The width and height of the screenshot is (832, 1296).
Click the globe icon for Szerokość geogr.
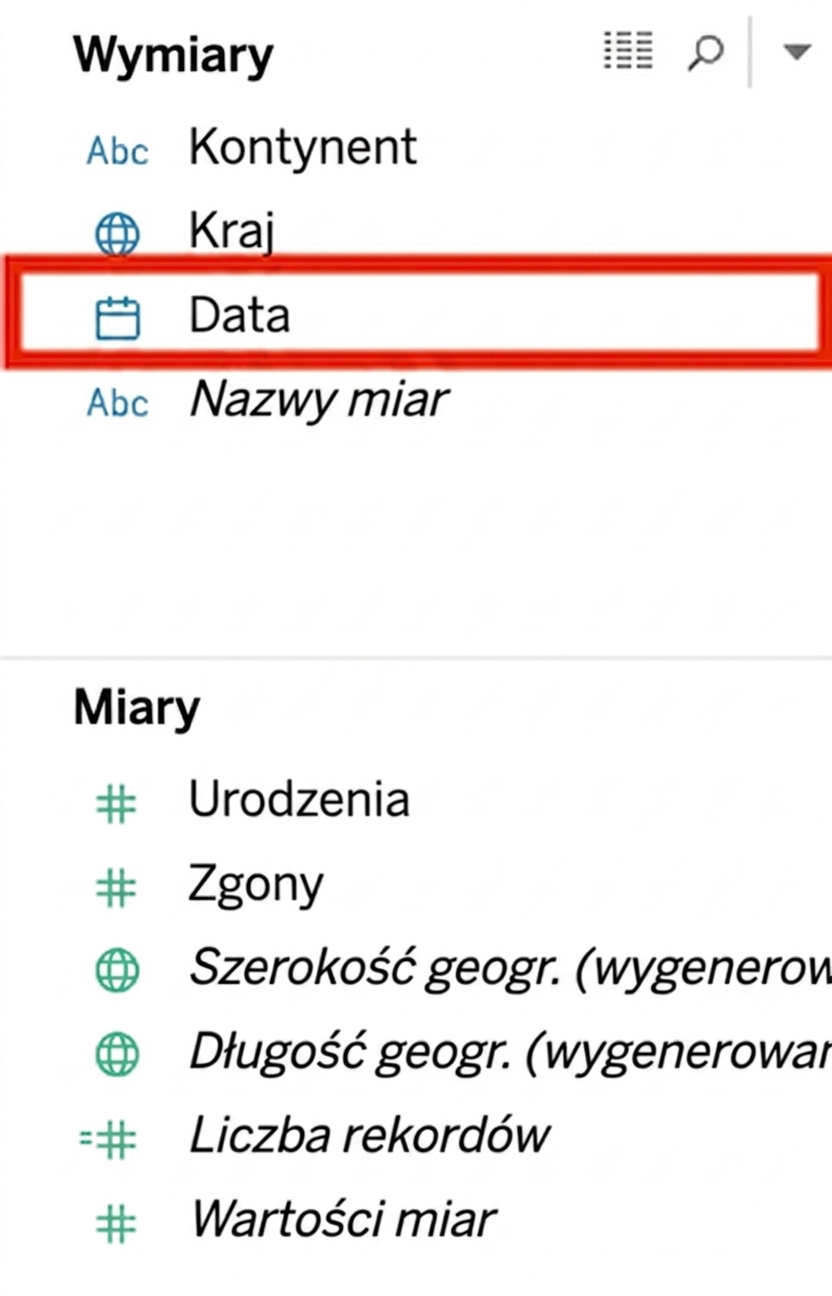click(117, 971)
